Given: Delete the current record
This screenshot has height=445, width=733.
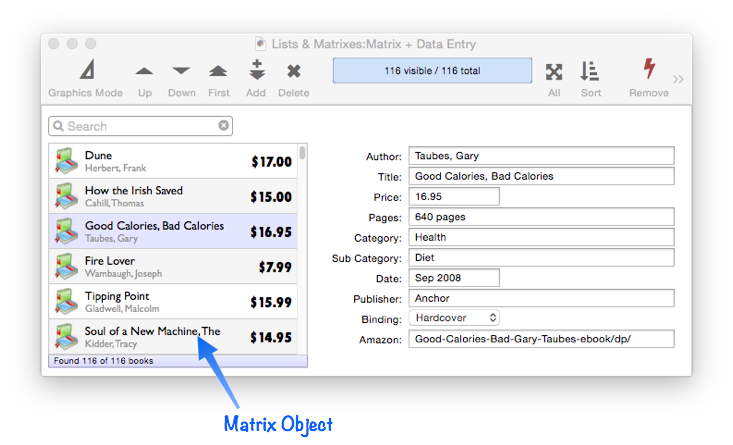Looking at the screenshot, I should (x=293, y=72).
